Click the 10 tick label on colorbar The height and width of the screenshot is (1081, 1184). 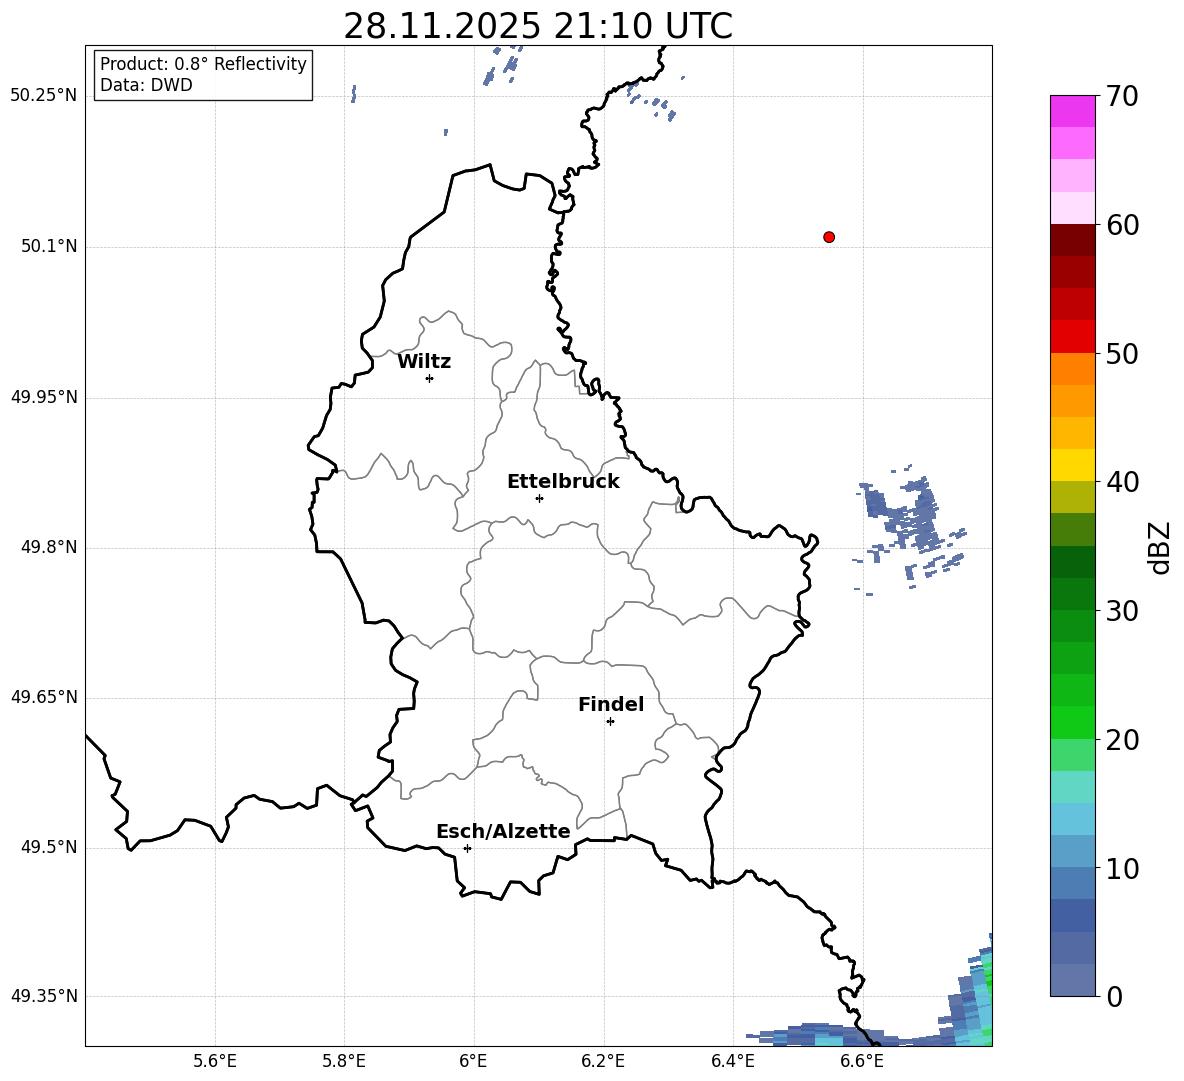[x=1123, y=869]
